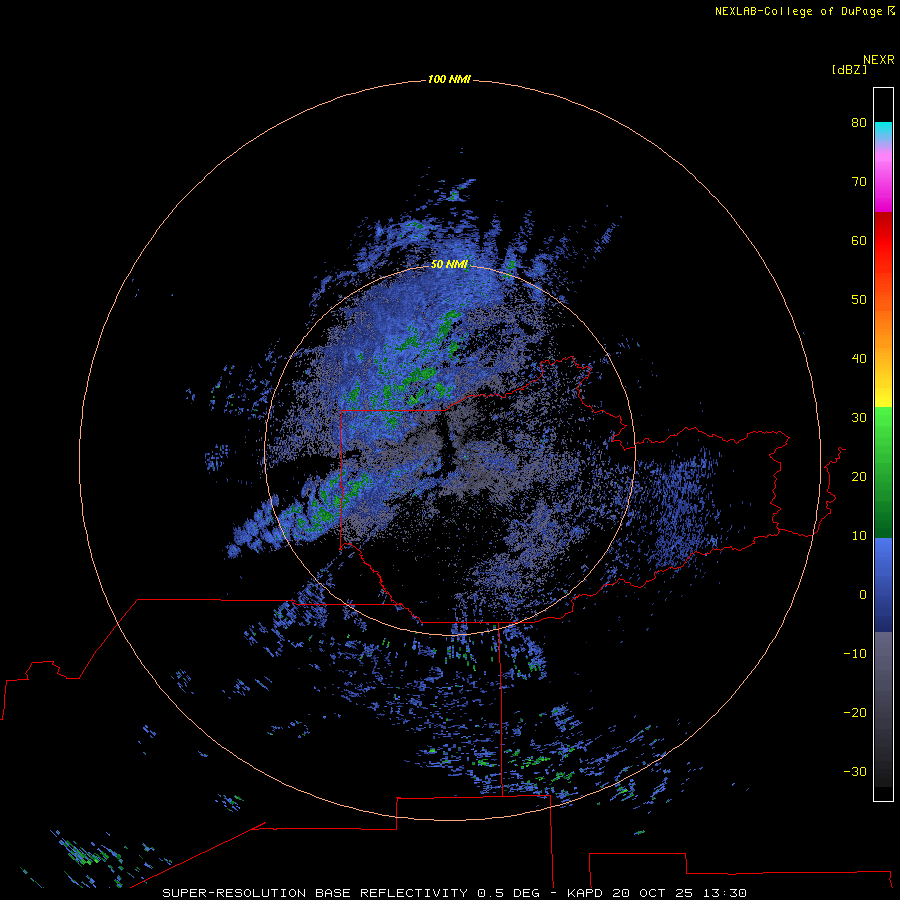Click the 80 dBZ scale value
This screenshot has width=900, height=900.
tap(859, 122)
